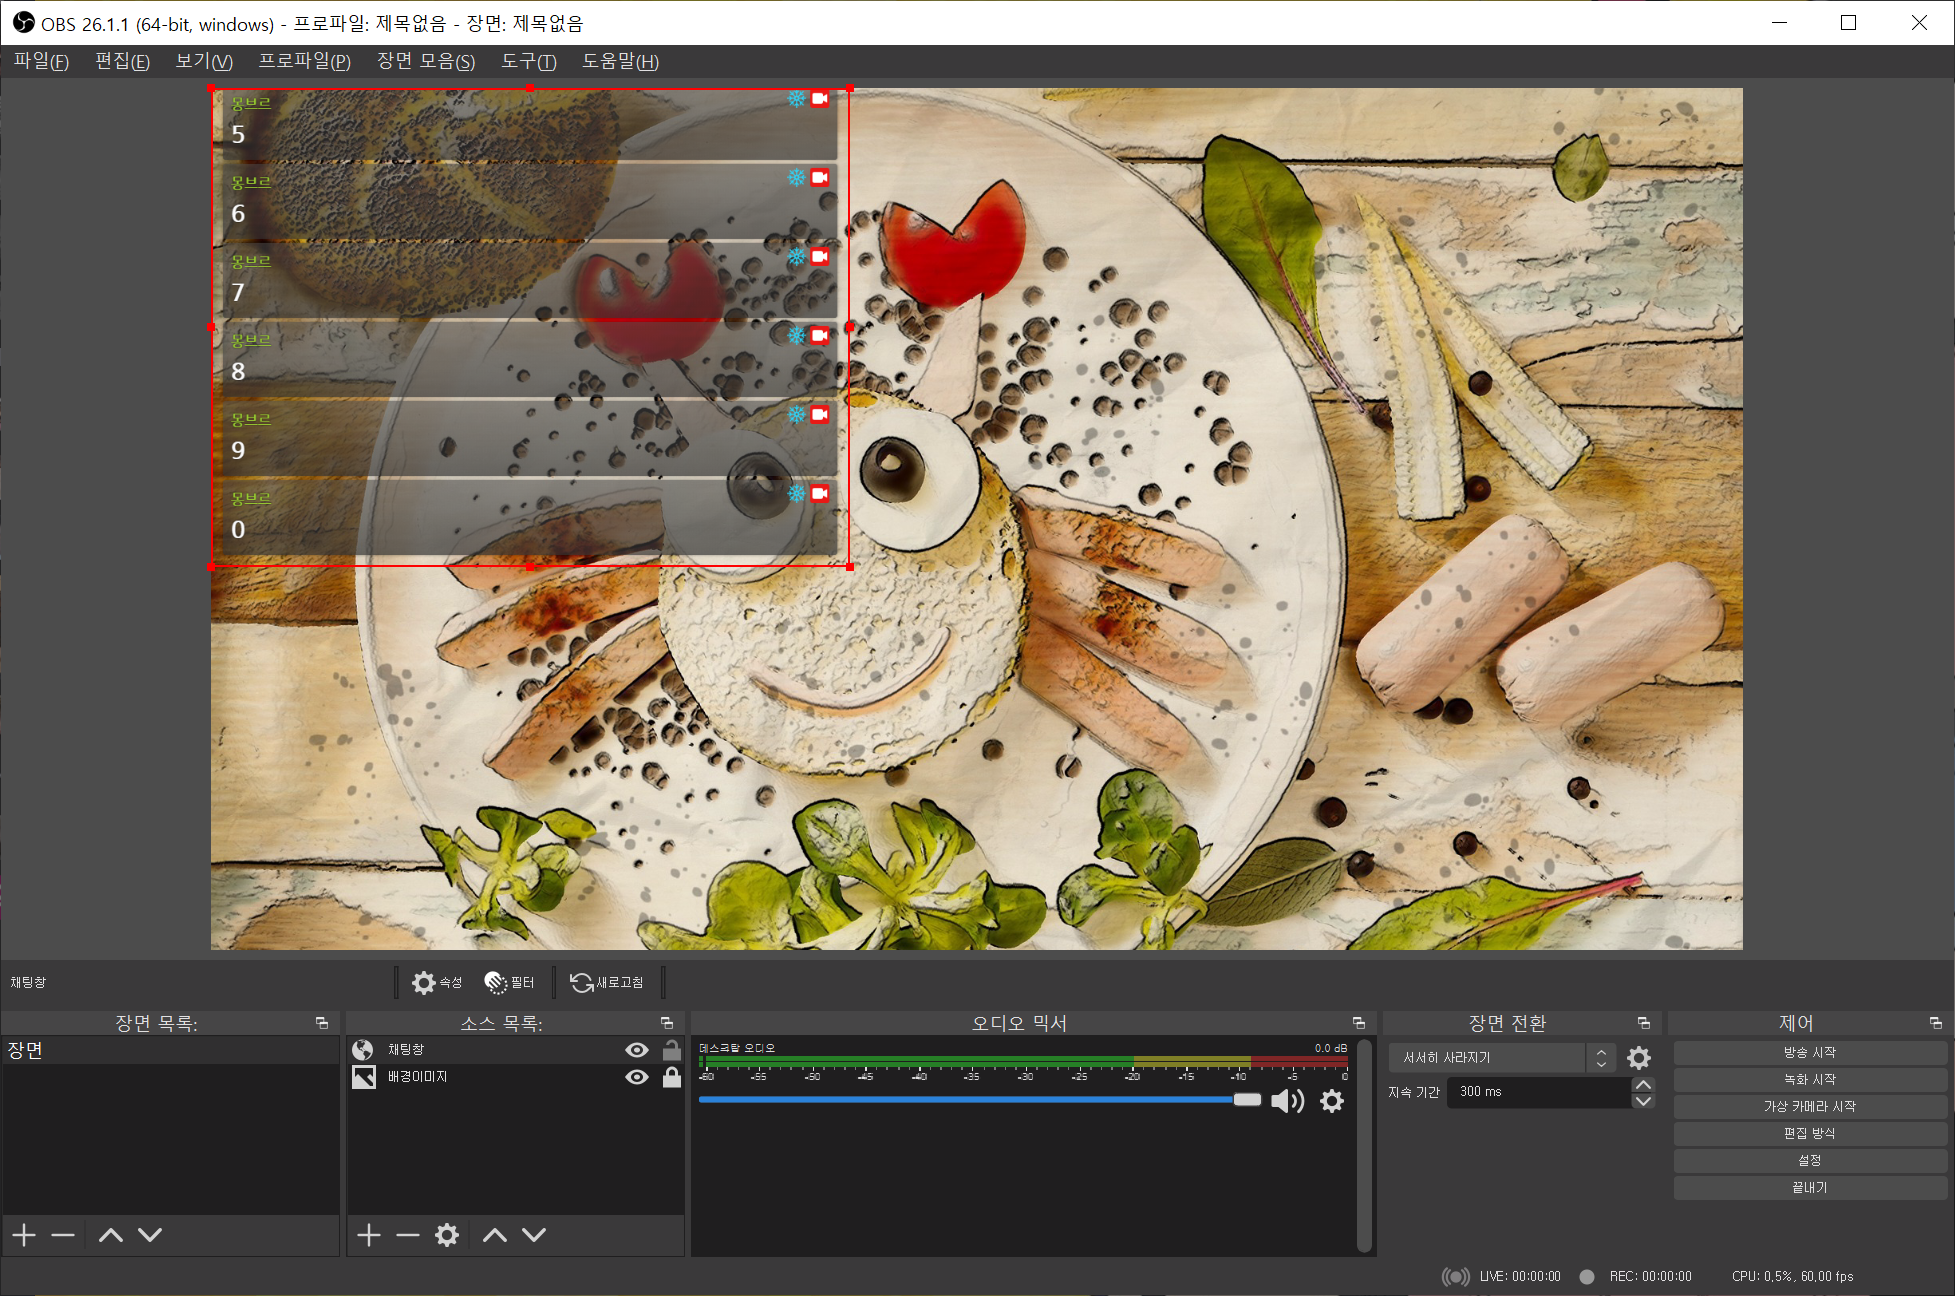
Task: Mute the desktop audio speaker icon
Action: (1287, 1101)
